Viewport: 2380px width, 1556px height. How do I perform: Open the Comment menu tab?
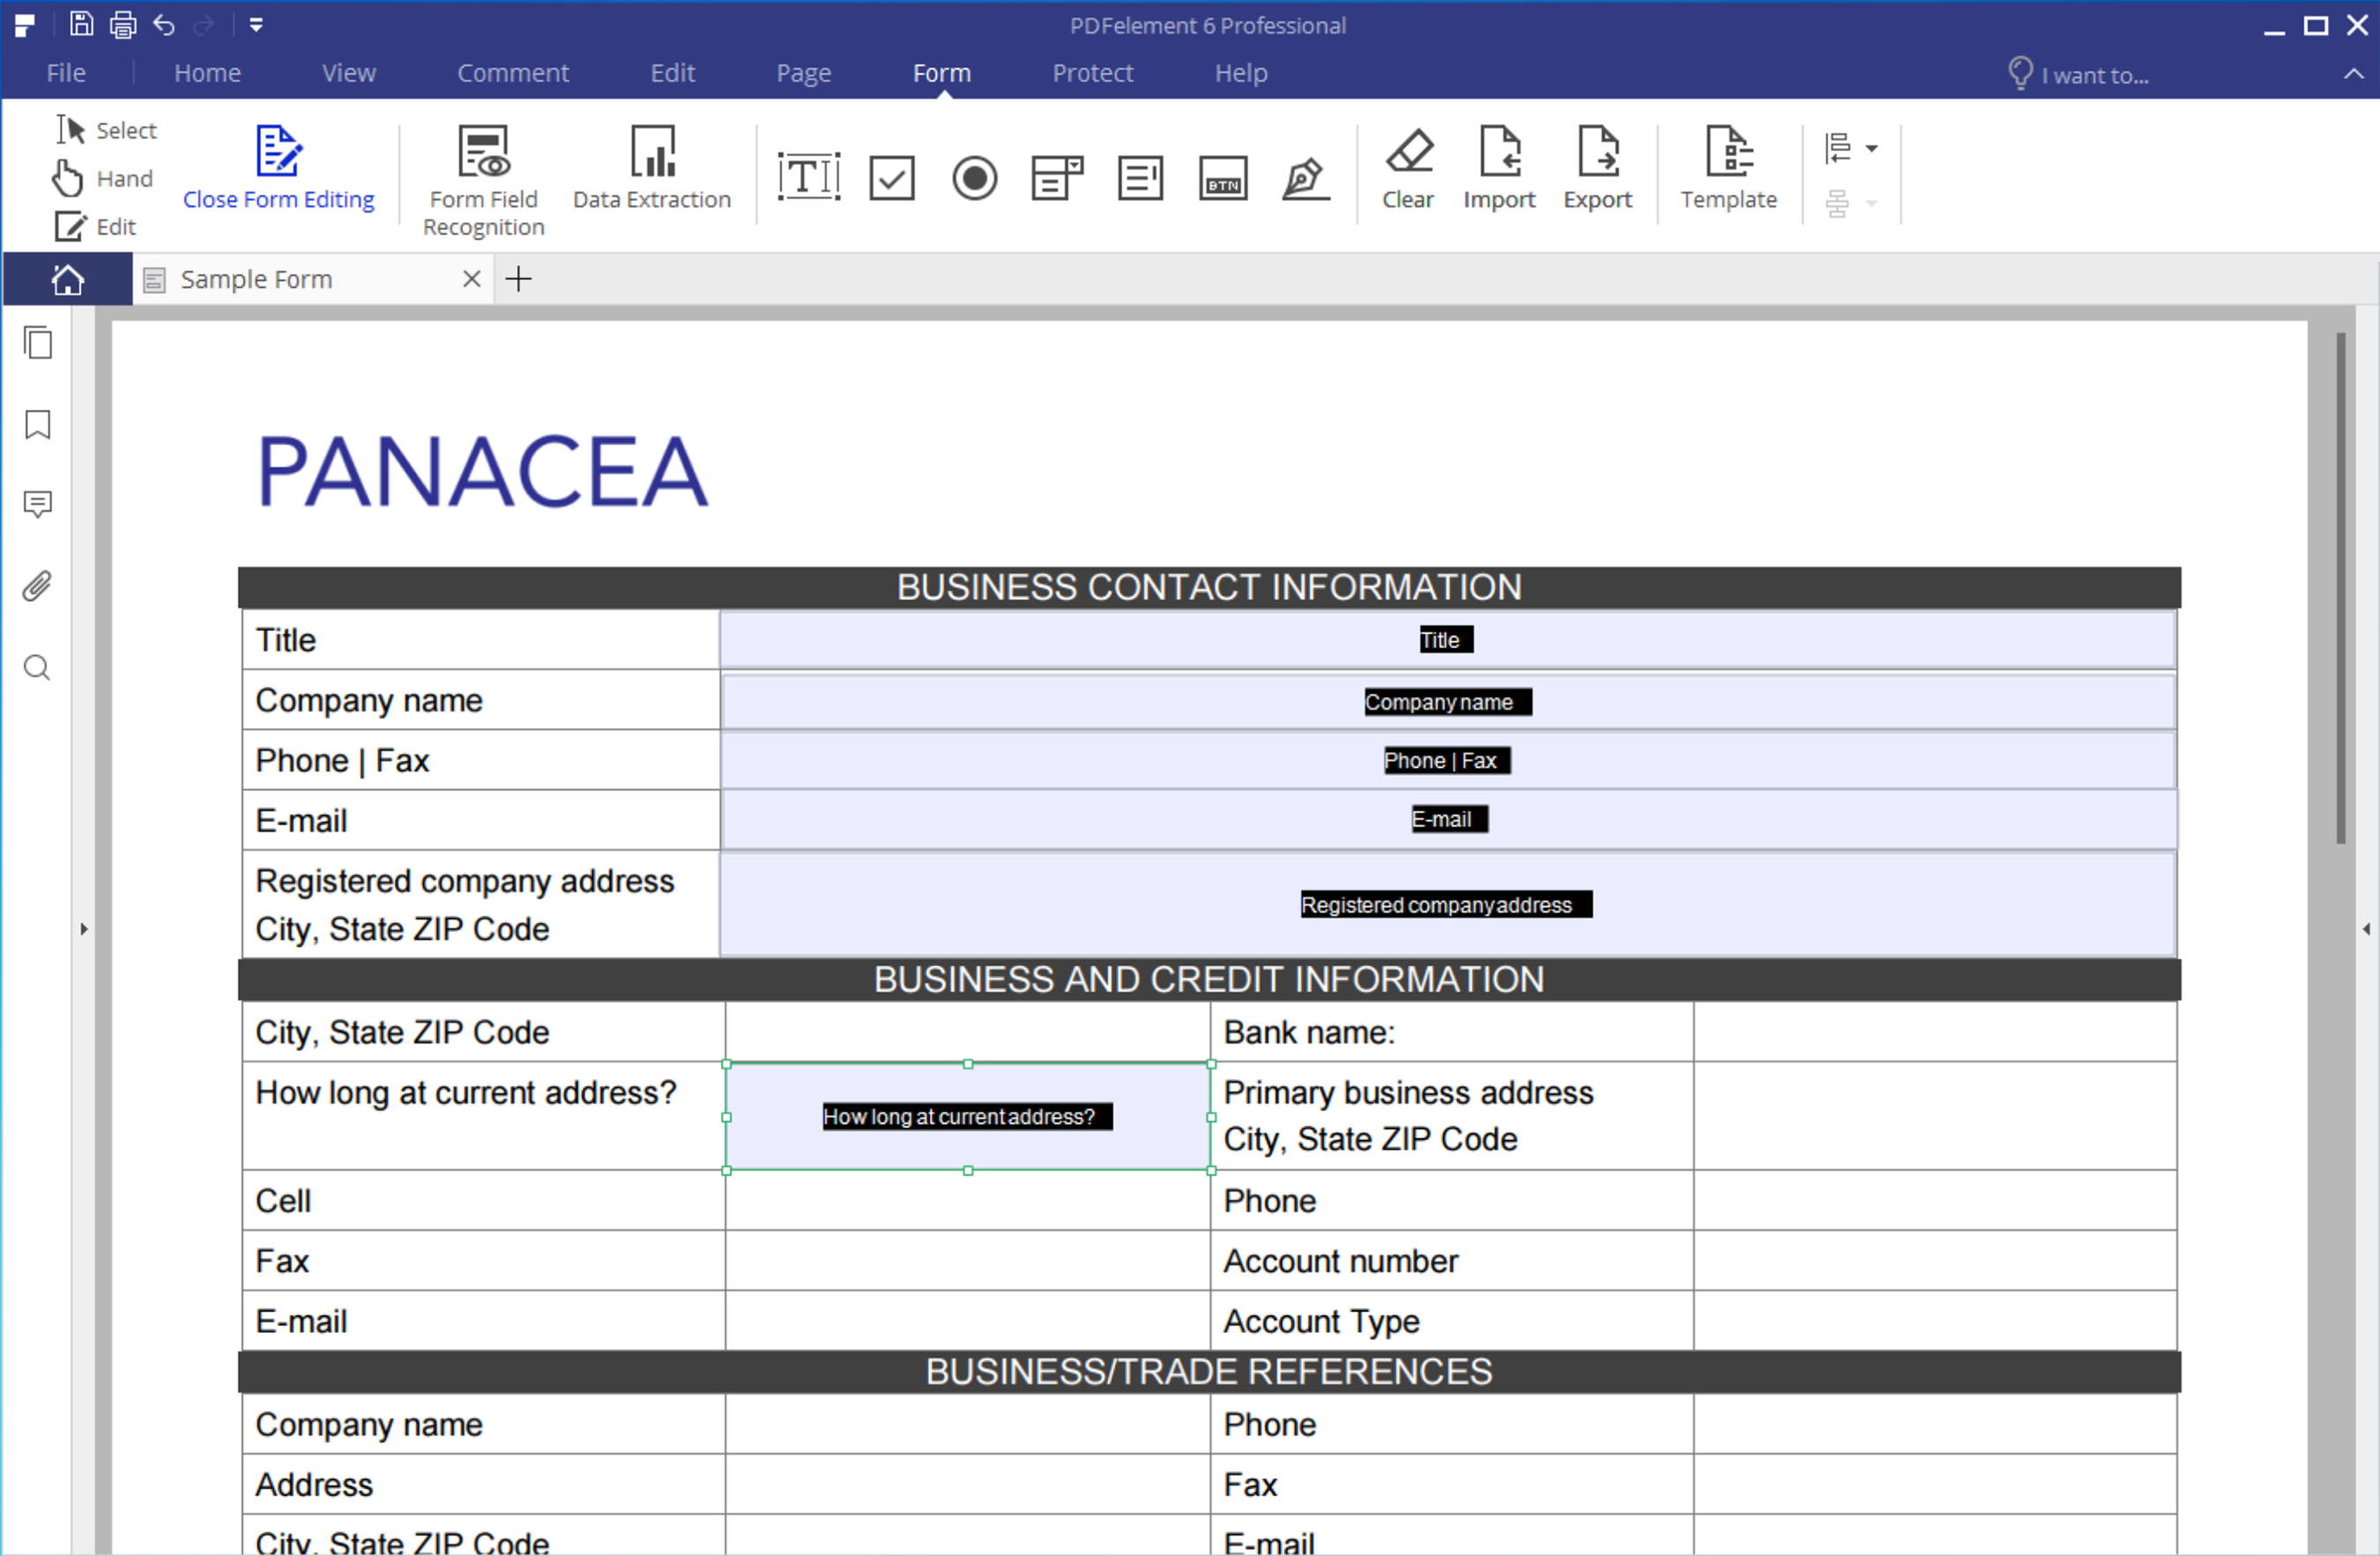pos(513,73)
